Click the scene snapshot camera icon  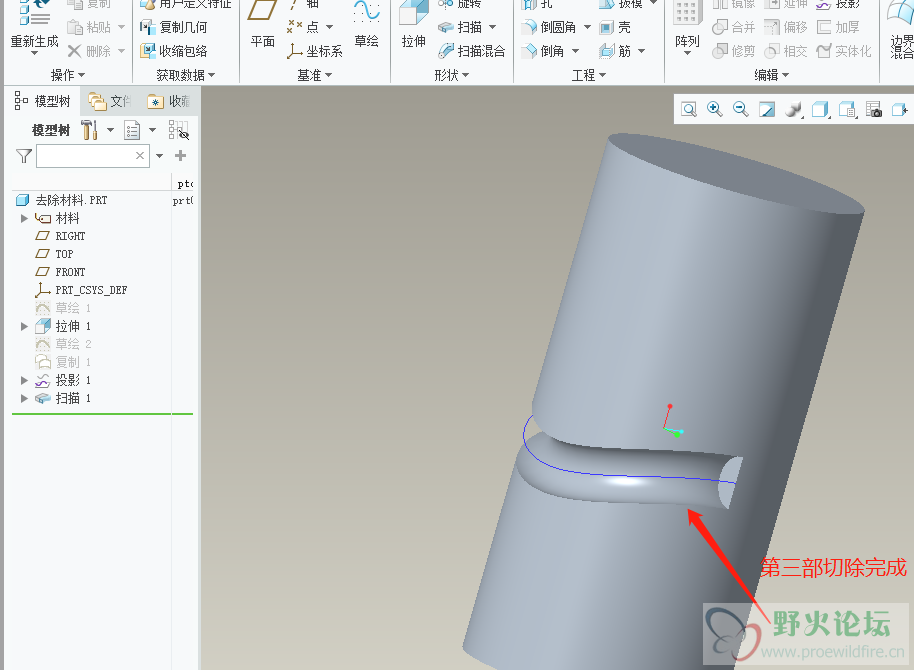click(x=873, y=110)
